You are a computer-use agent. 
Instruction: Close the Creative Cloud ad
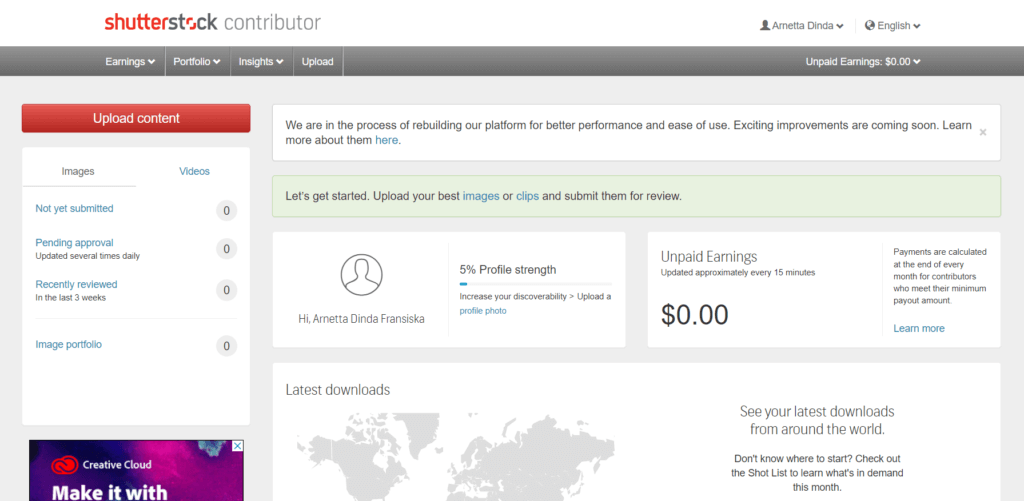point(237,446)
